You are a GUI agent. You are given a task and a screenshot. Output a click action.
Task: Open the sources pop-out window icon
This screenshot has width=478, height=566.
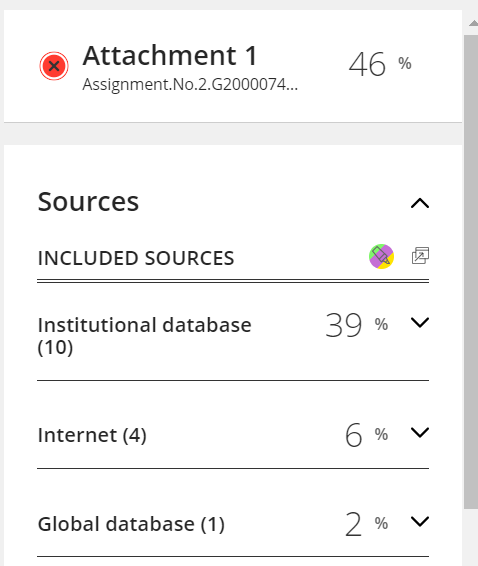click(x=420, y=256)
